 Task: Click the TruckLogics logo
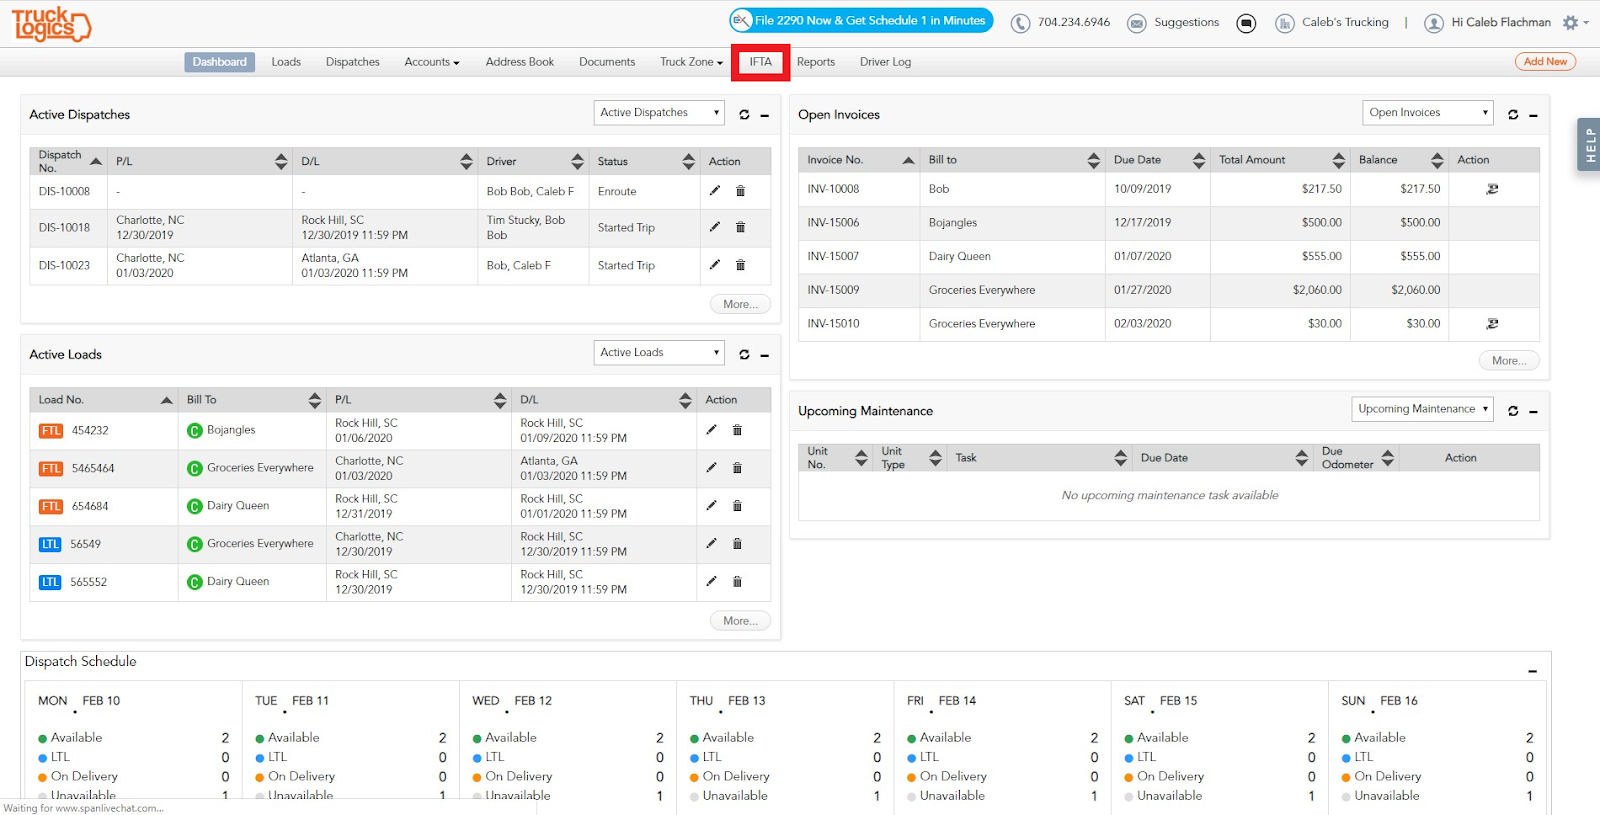[51, 24]
